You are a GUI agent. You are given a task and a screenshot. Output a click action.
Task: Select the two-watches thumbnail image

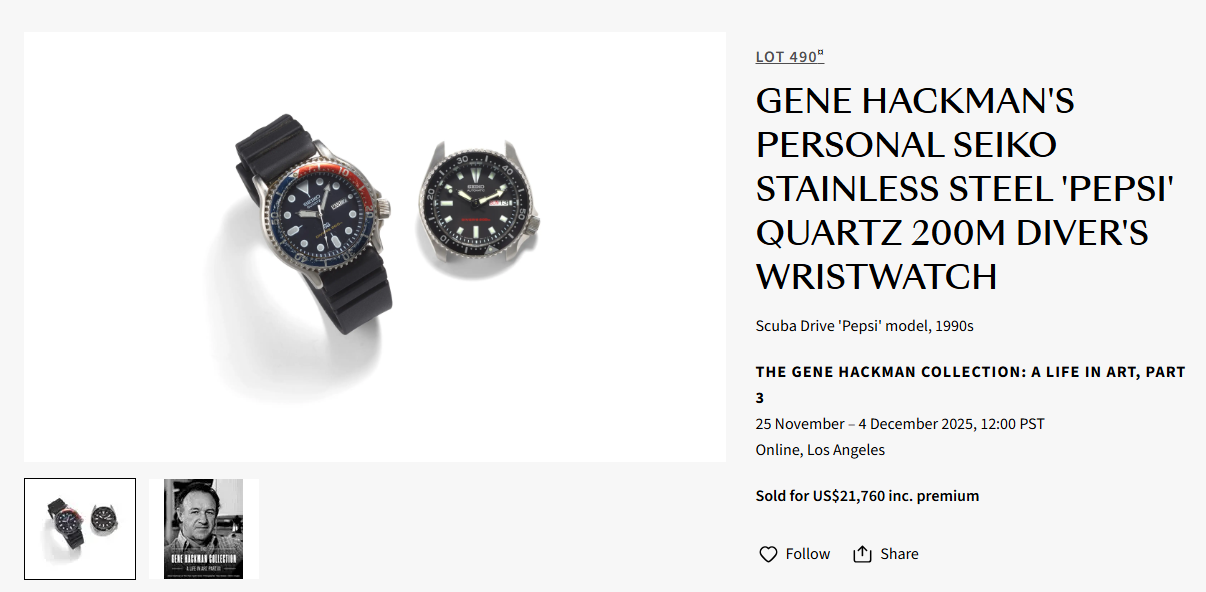coord(80,529)
